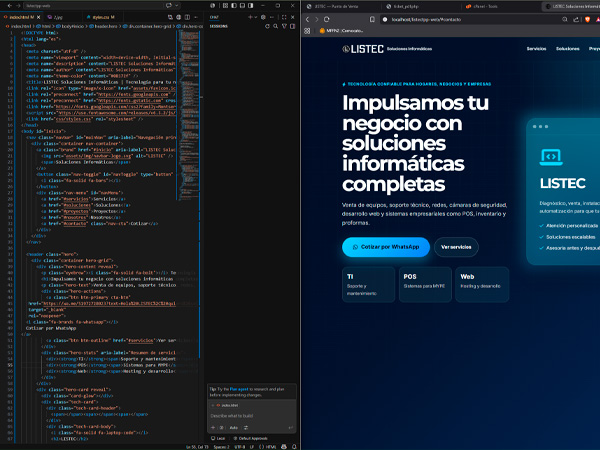Select header.hero in the breadcrumb path
This screenshot has height=450, width=600.
(103, 26)
